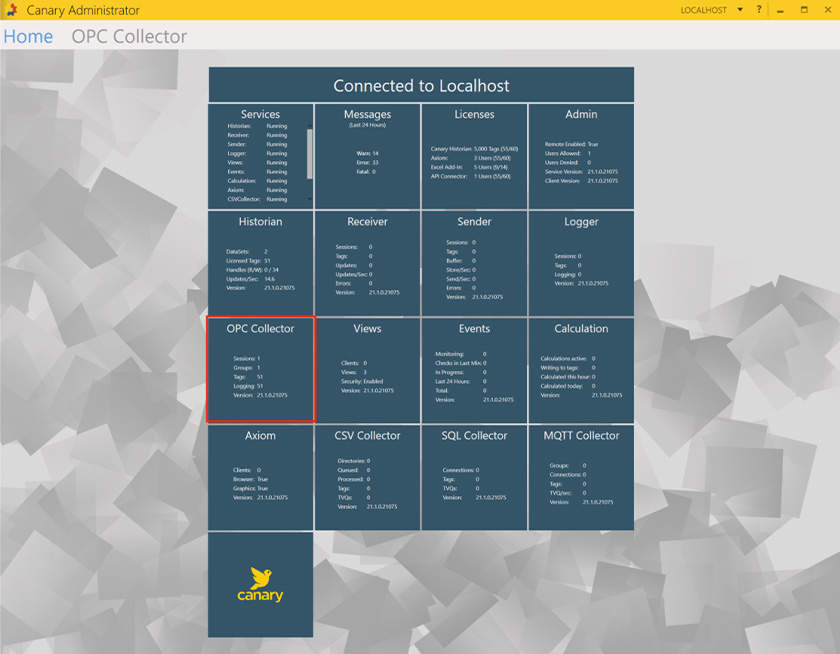This screenshot has height=654, width=840.
Task: Open the Admin tile
Action: pyautogui.click(x=581, y=156)
